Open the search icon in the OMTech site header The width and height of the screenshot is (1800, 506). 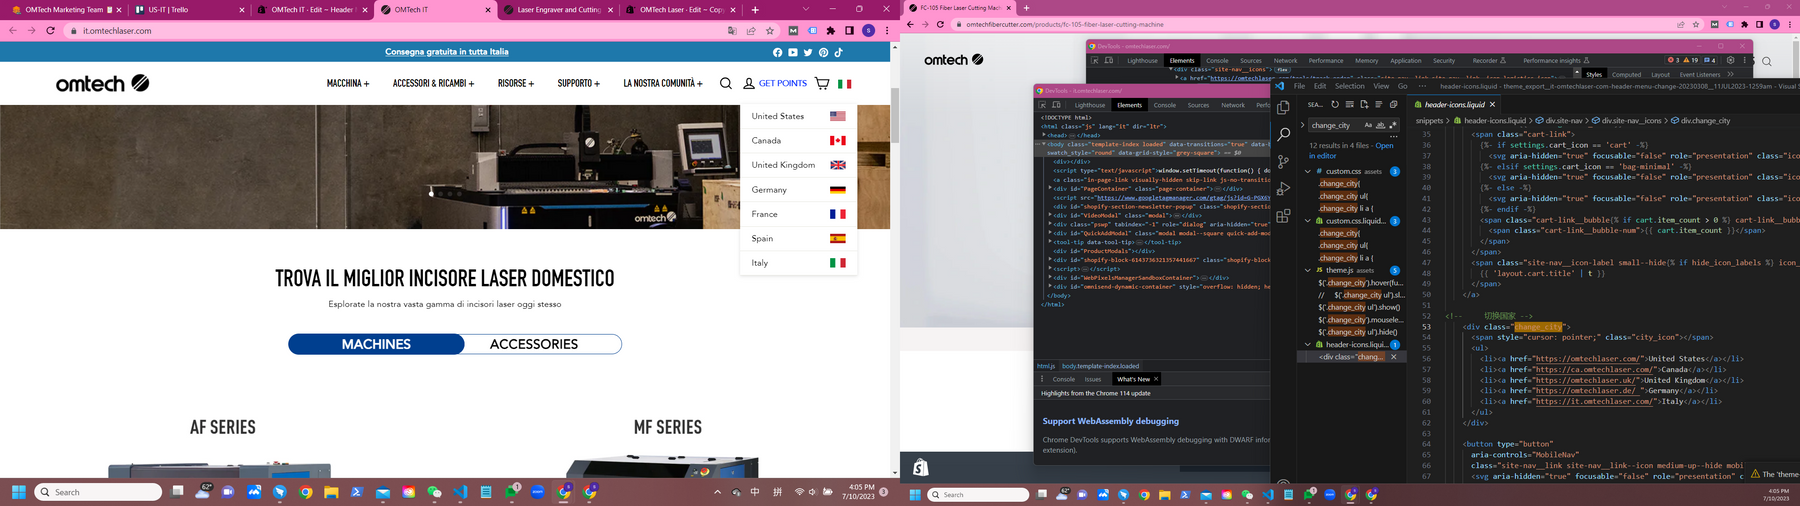coord(726,84)
